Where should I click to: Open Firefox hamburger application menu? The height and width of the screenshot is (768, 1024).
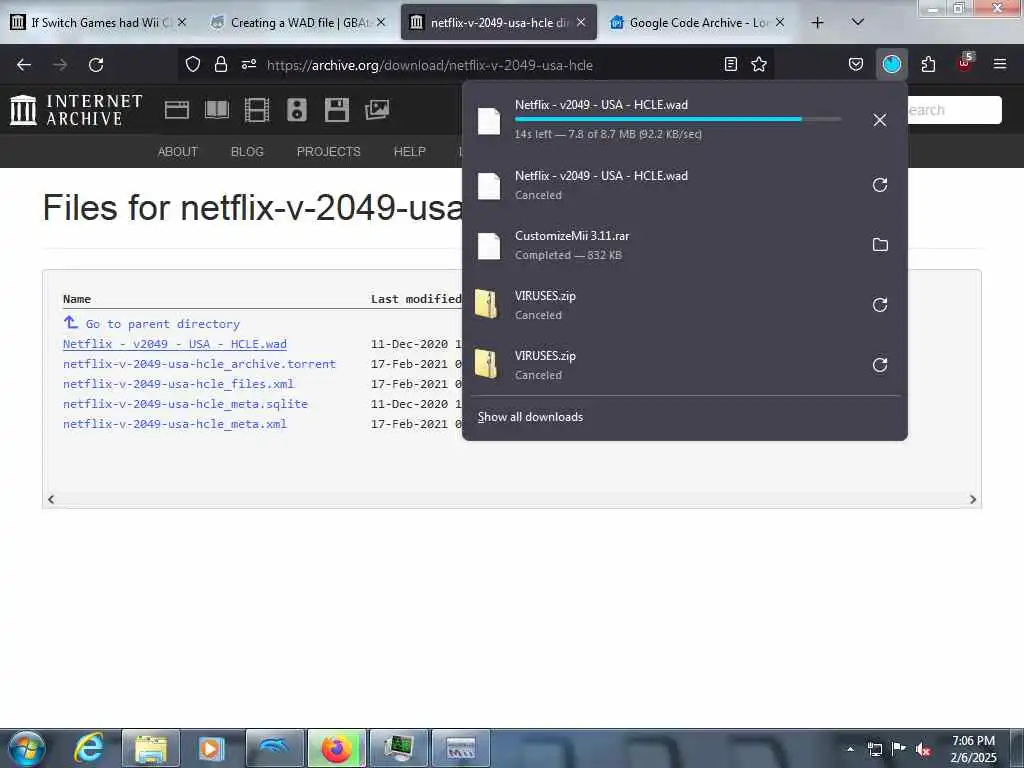[x=999, y=64]
